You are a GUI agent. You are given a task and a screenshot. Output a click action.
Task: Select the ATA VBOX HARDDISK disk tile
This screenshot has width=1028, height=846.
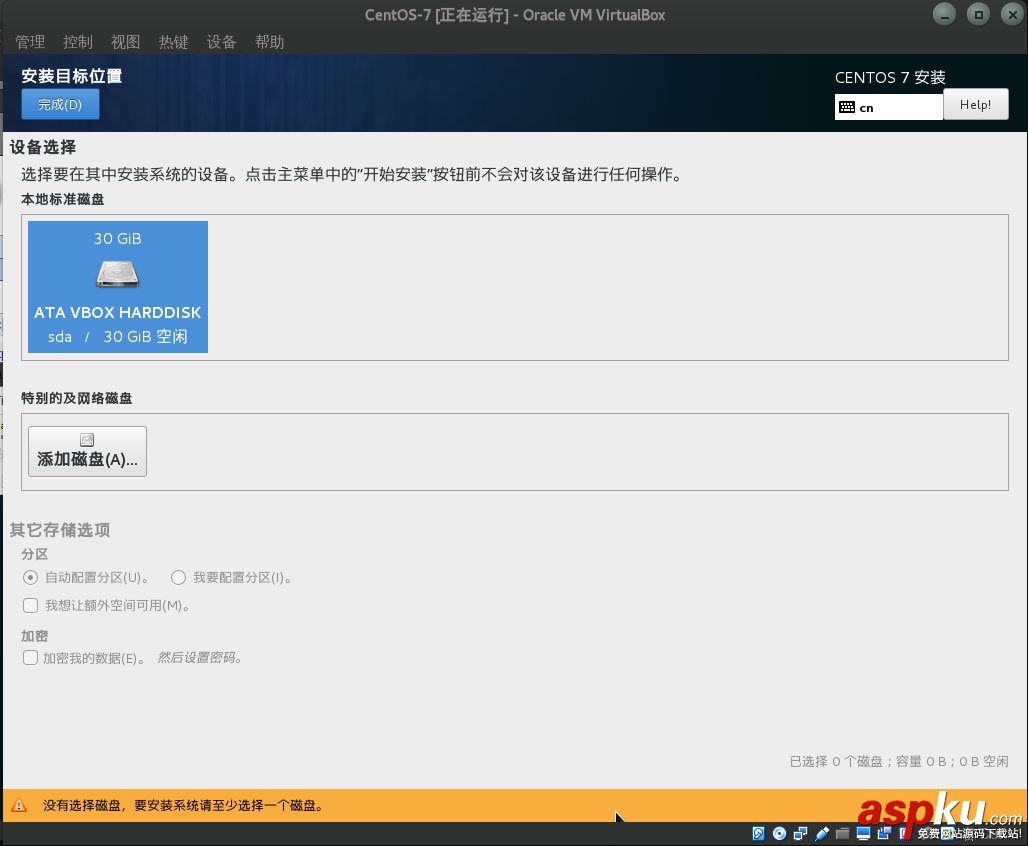pos(117,287)
